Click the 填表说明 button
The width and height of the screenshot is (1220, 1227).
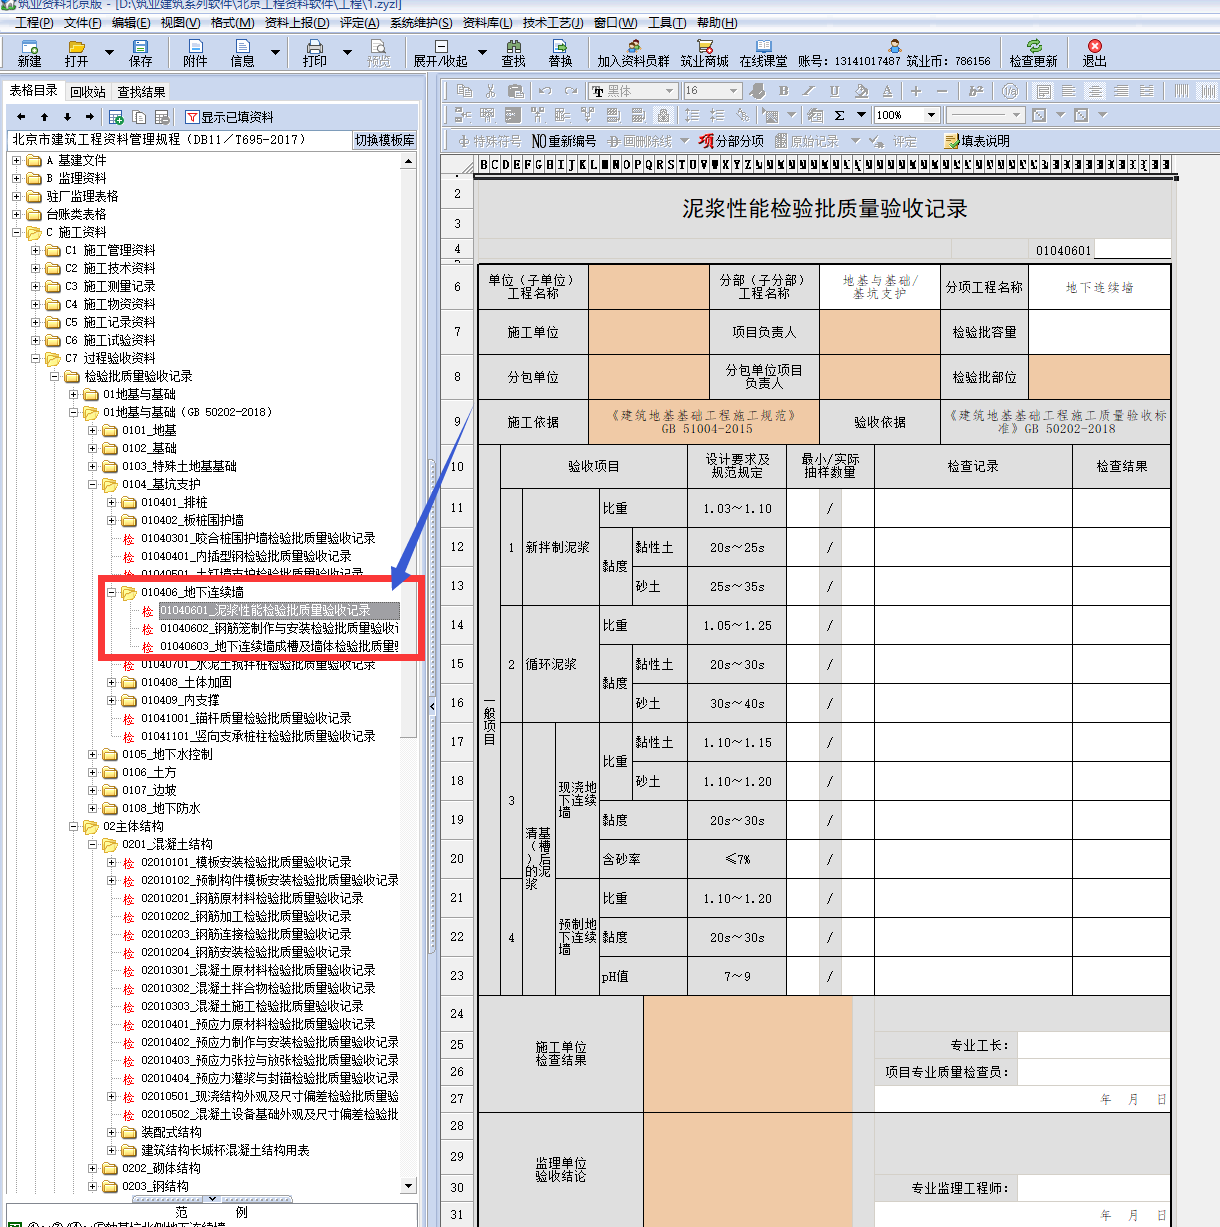977,141
